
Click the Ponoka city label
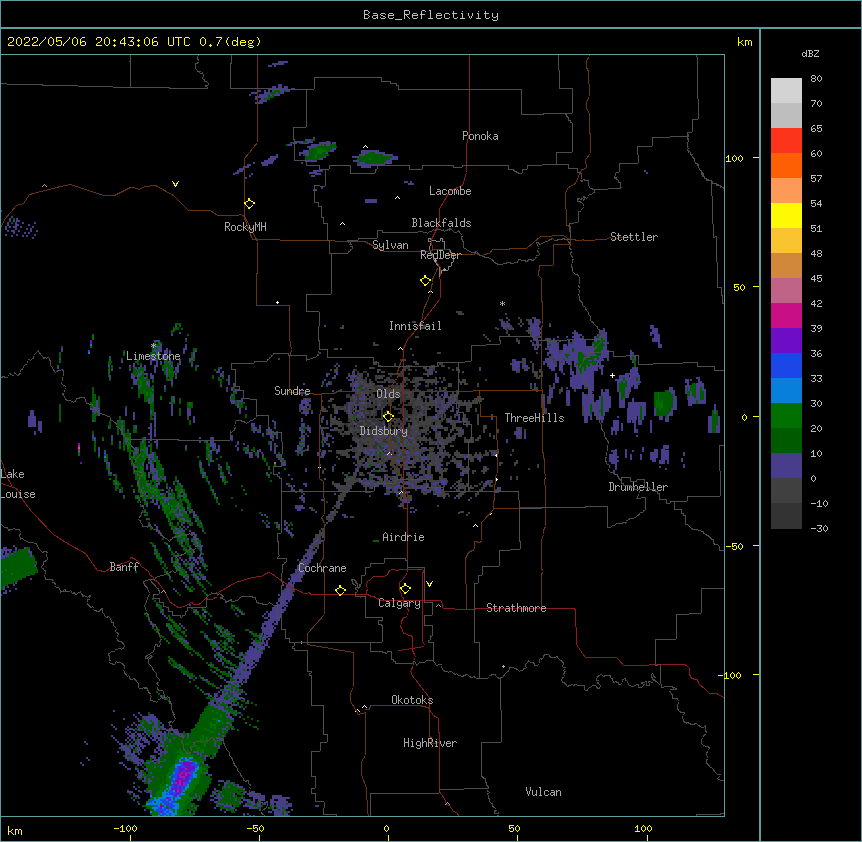click(480, 136)
